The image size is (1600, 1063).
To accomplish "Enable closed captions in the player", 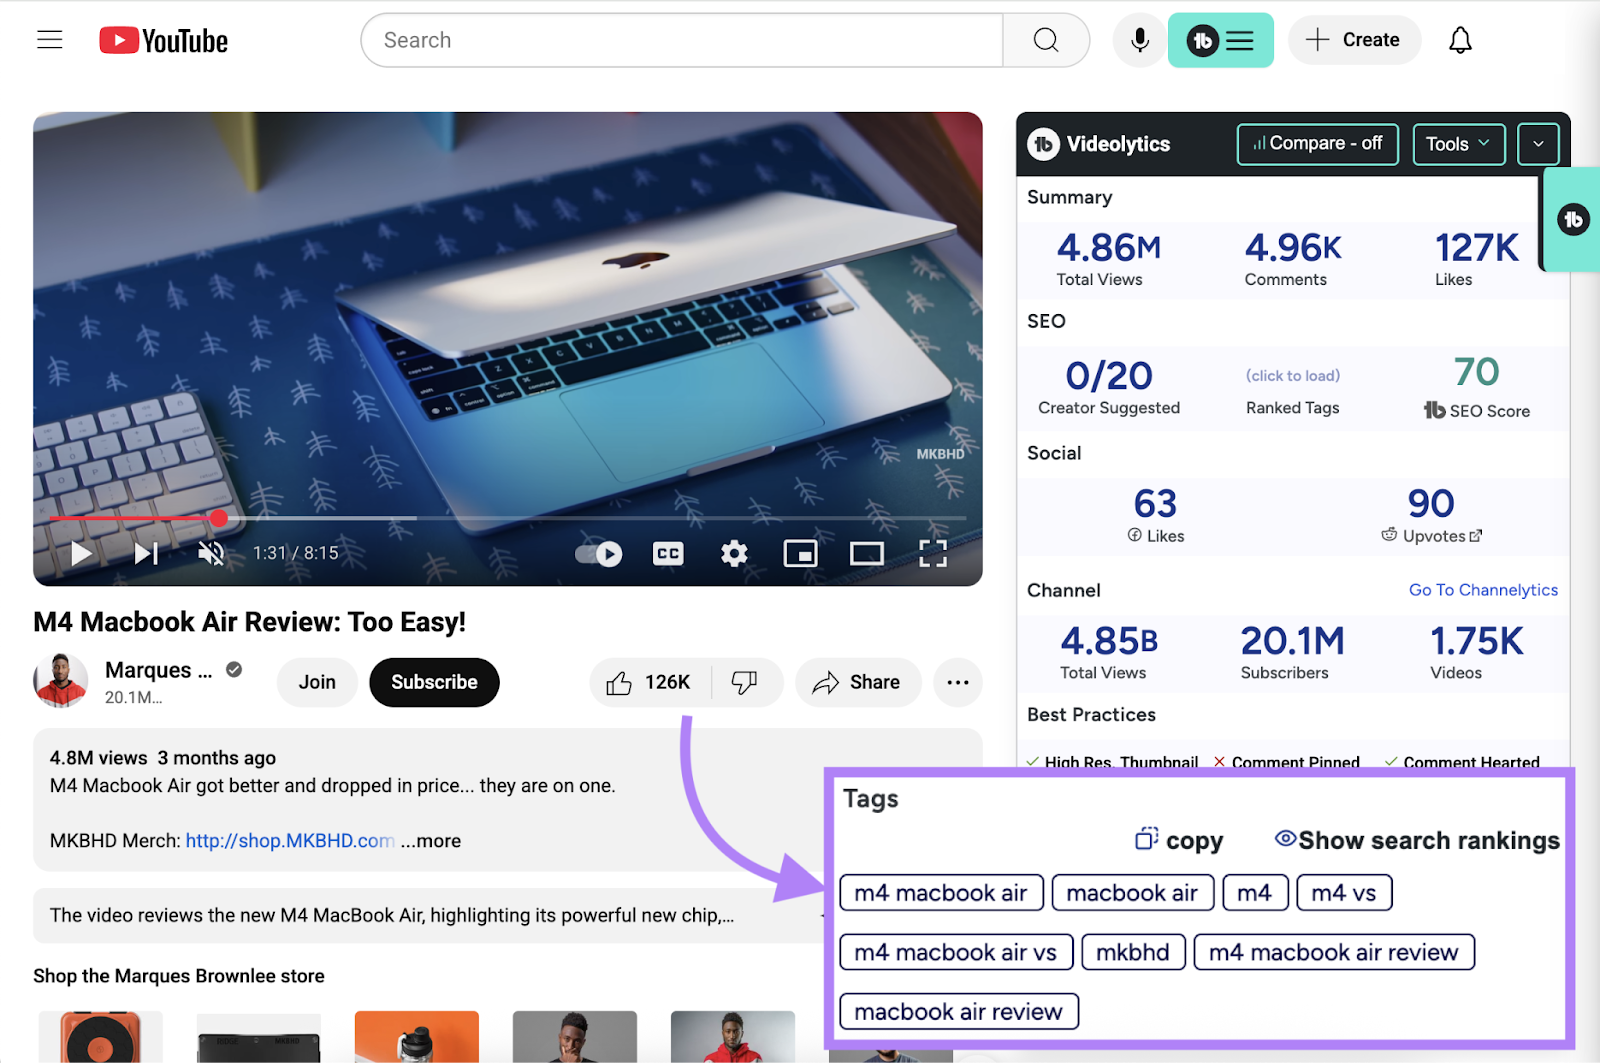I will click(667, 553).
